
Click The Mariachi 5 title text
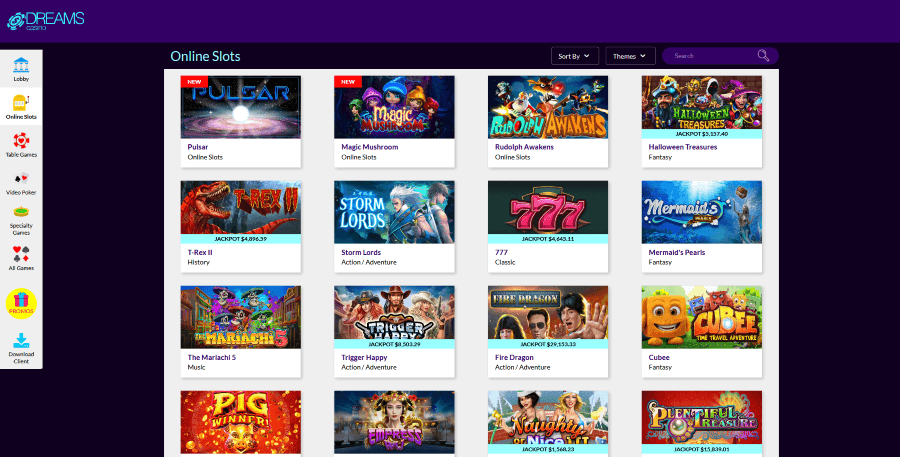point(211,357)
